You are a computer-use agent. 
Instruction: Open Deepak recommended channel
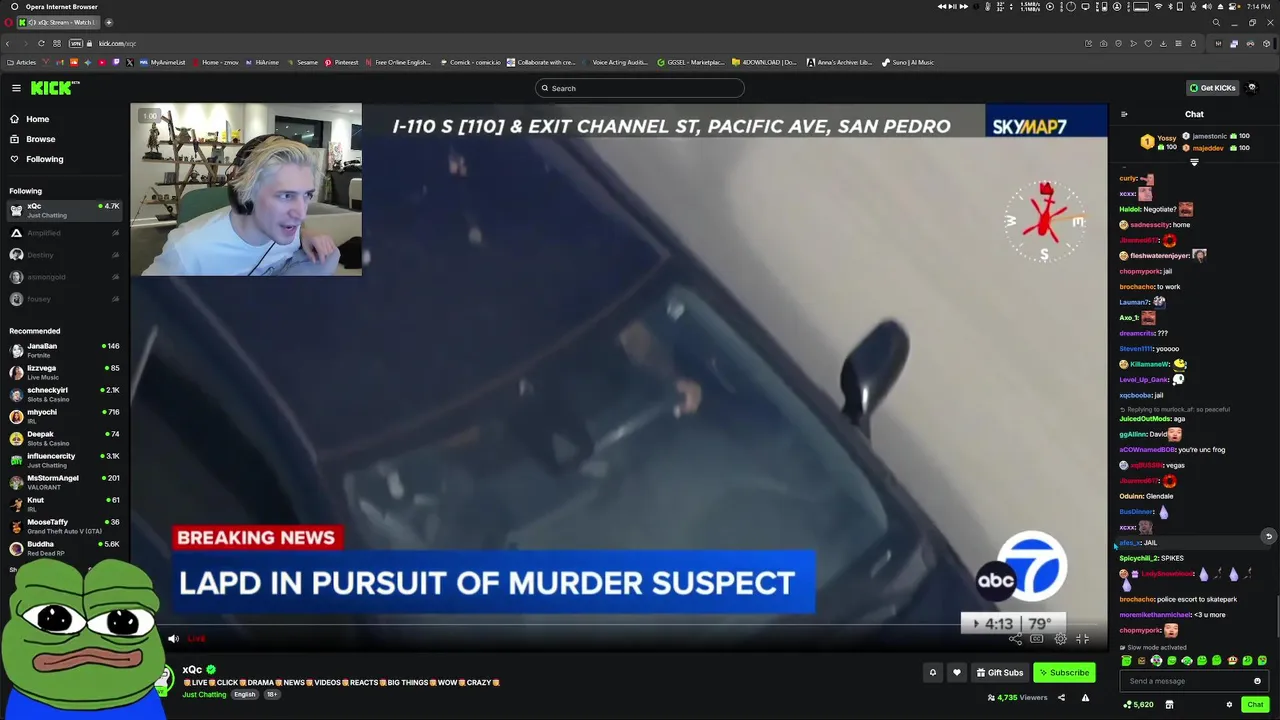pos(64,438)
